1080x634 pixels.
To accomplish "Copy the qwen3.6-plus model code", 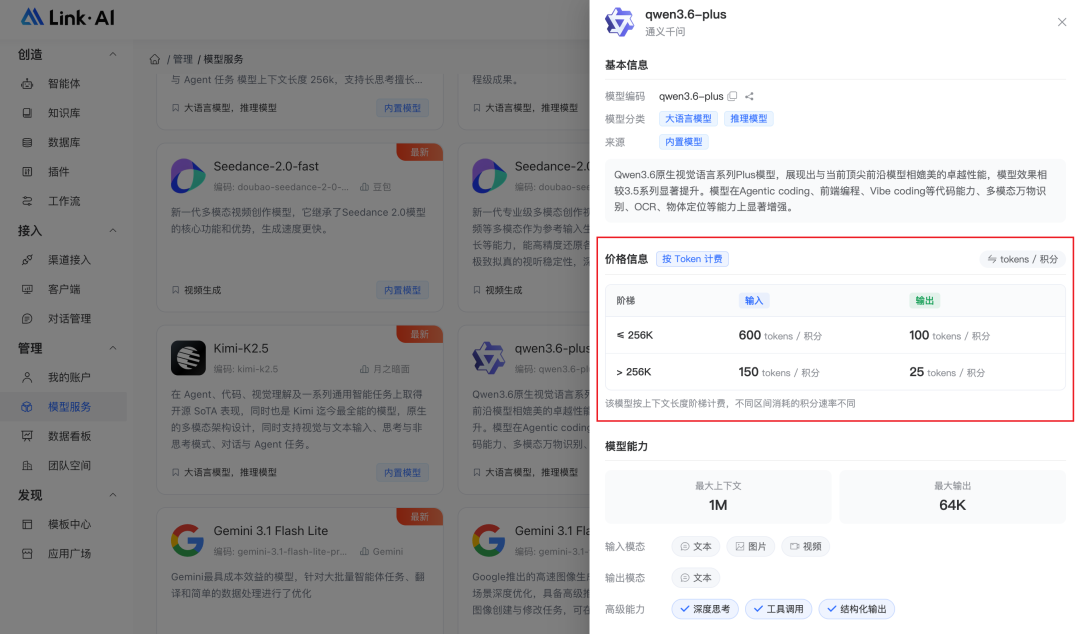I will [732, 96].
